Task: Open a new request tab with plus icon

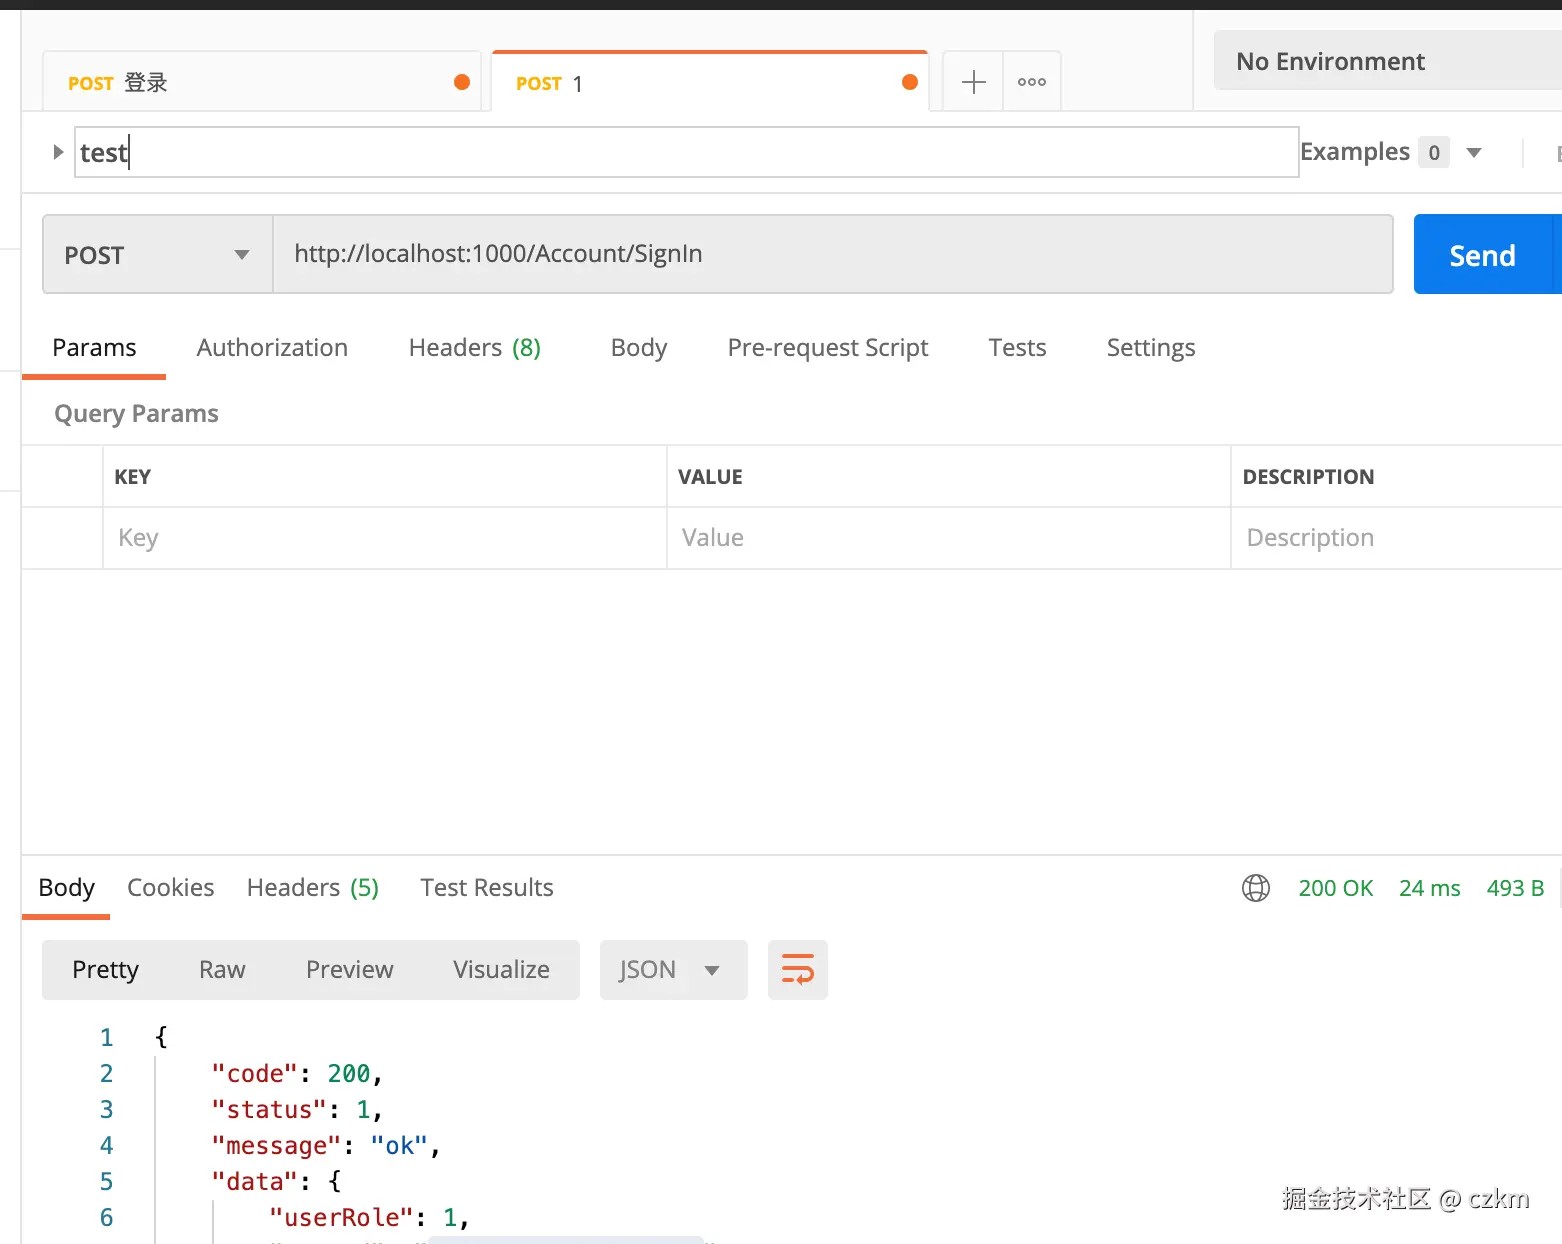Action: click(973, 82)
